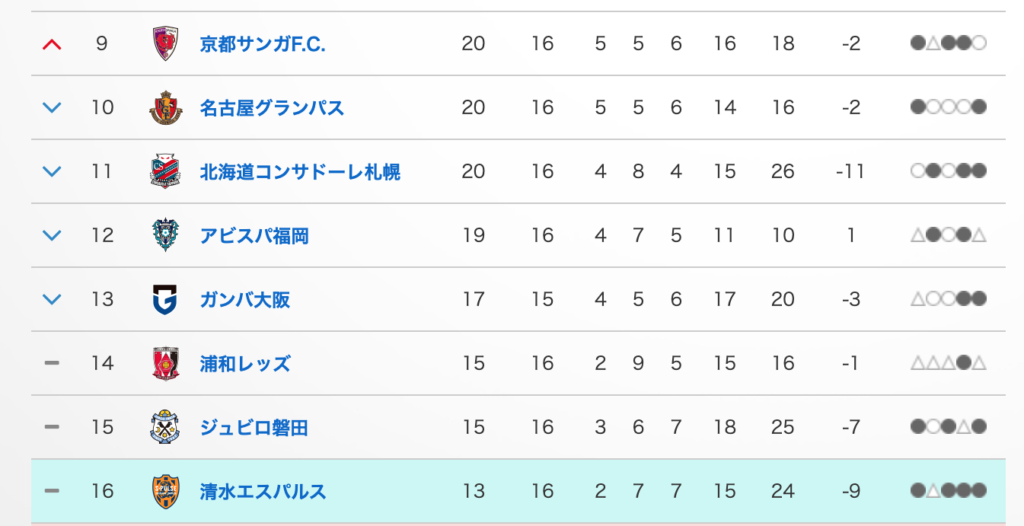Viewport: 1024px width, 526px height.
Task: Visit the 浦和レッズ team page
Action: point(245,364)
